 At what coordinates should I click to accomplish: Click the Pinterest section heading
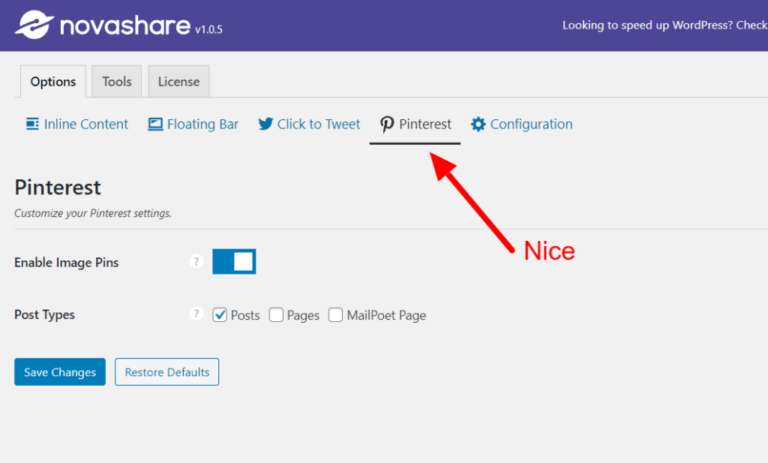57,187
